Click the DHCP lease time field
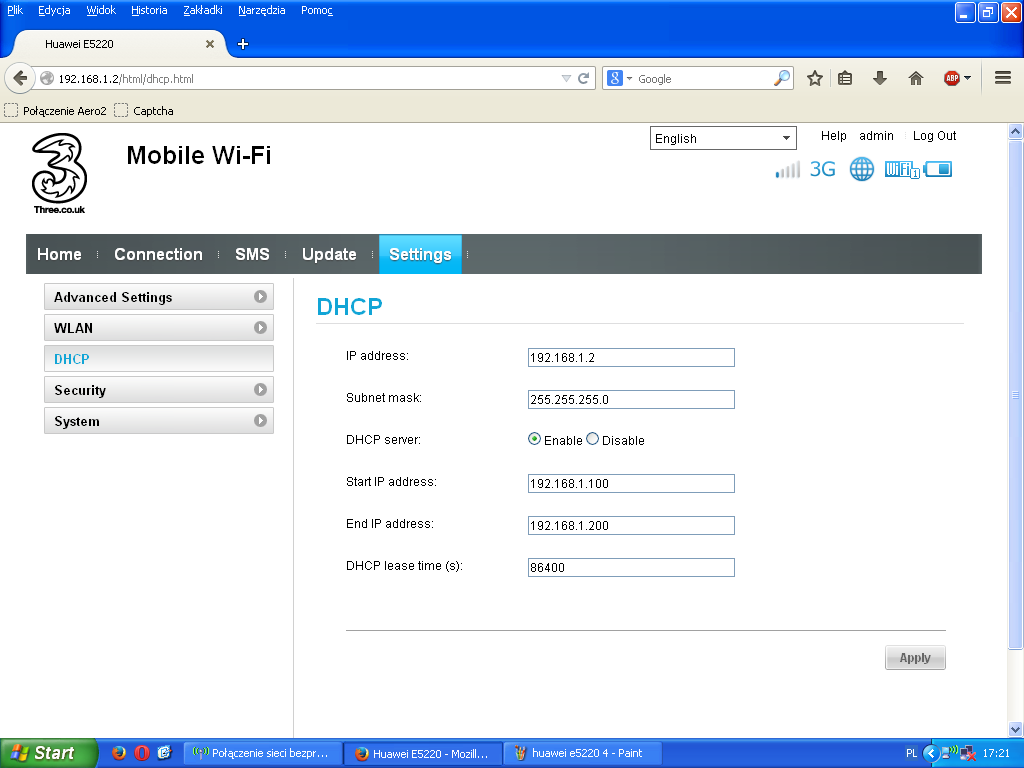This screenshot has height=768, width=1024. pos(631,567)
